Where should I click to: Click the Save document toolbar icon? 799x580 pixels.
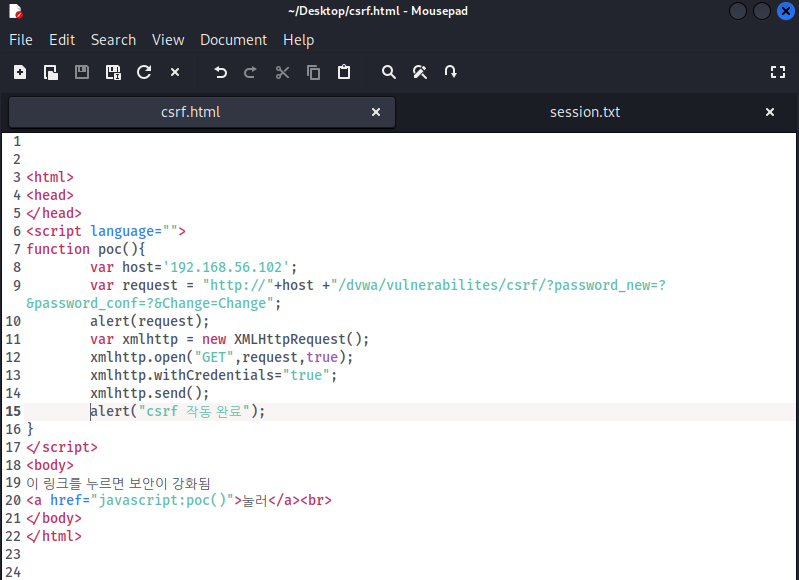click(82, 72)
